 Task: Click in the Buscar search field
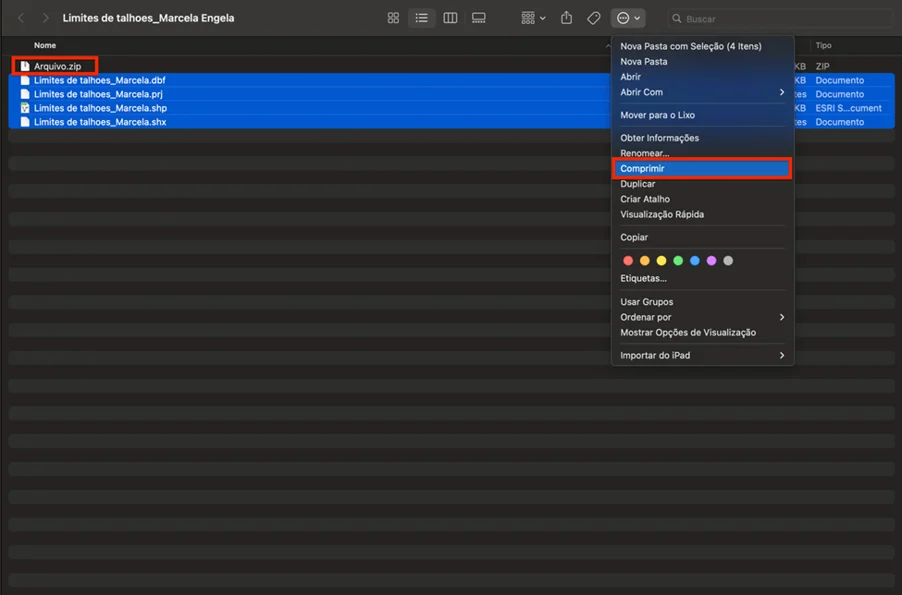click(780, 19)
